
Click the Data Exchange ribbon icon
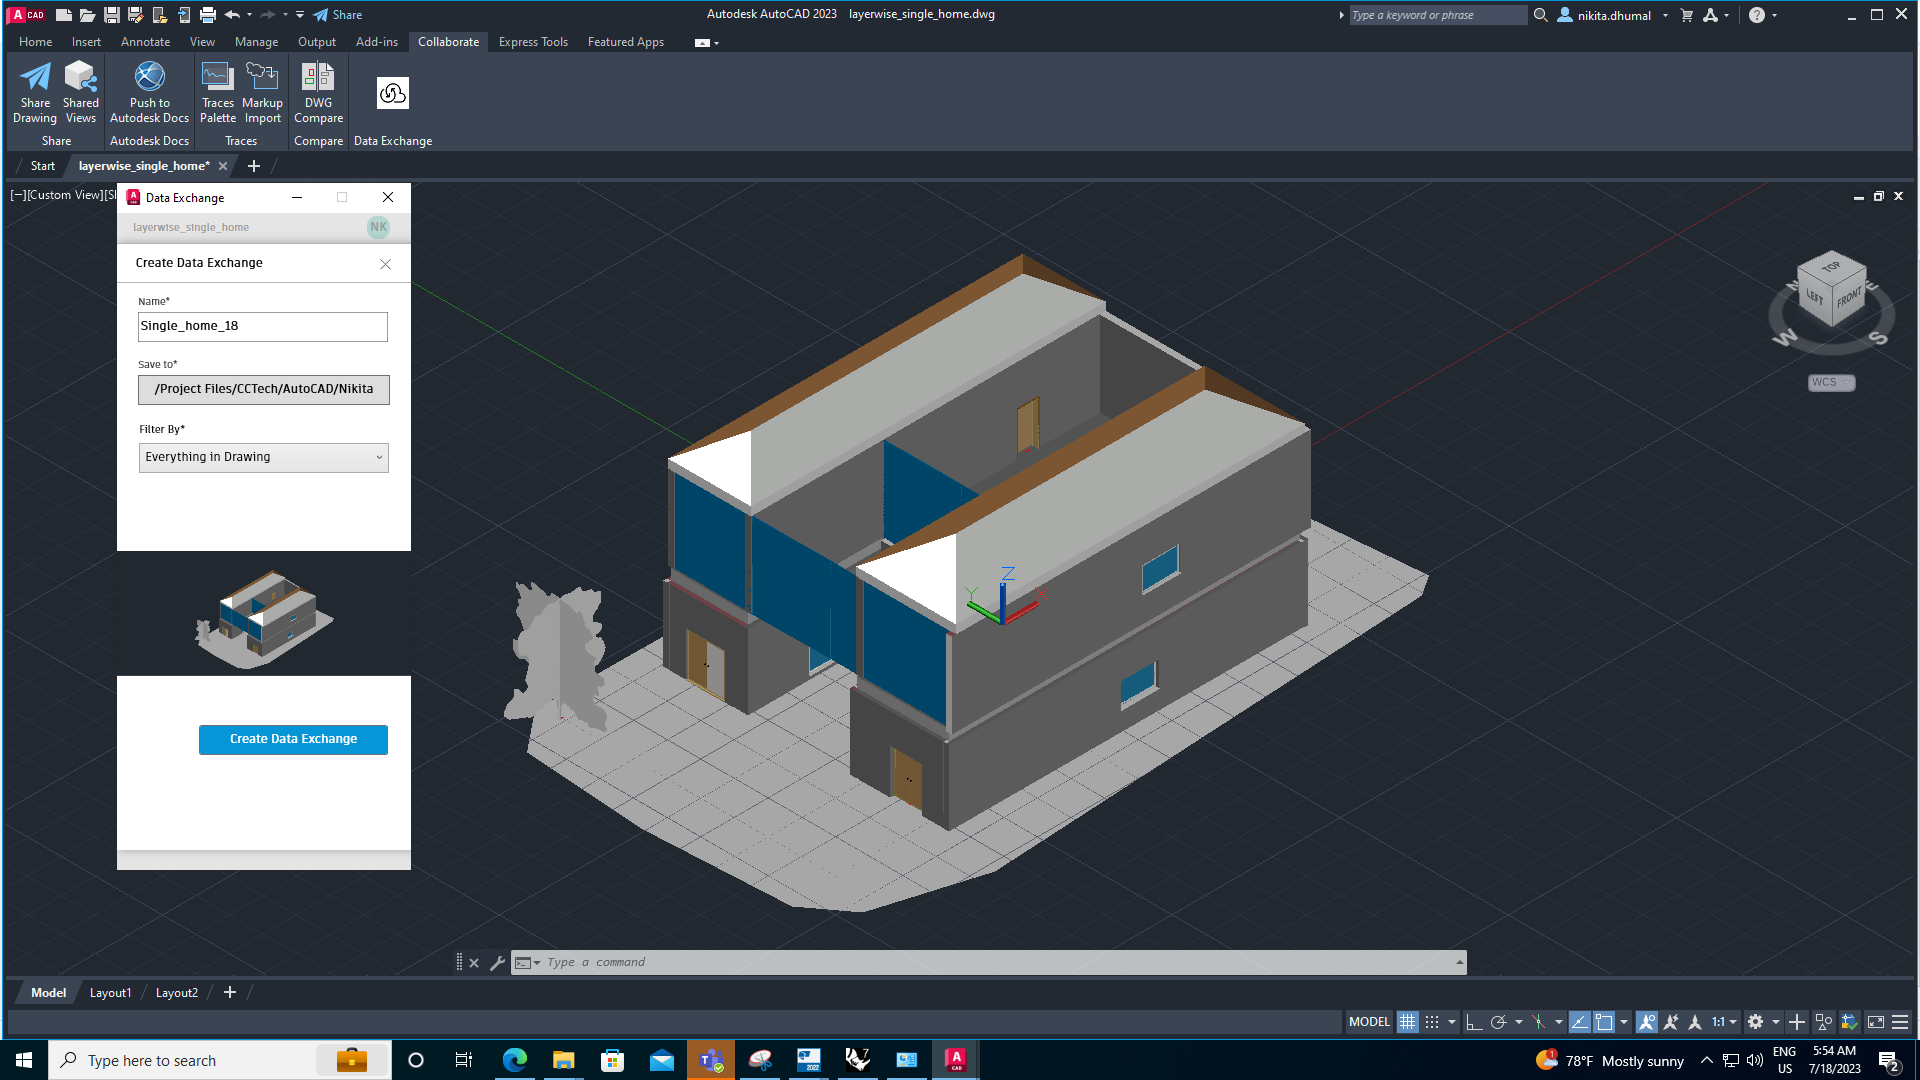click(392, 94)
